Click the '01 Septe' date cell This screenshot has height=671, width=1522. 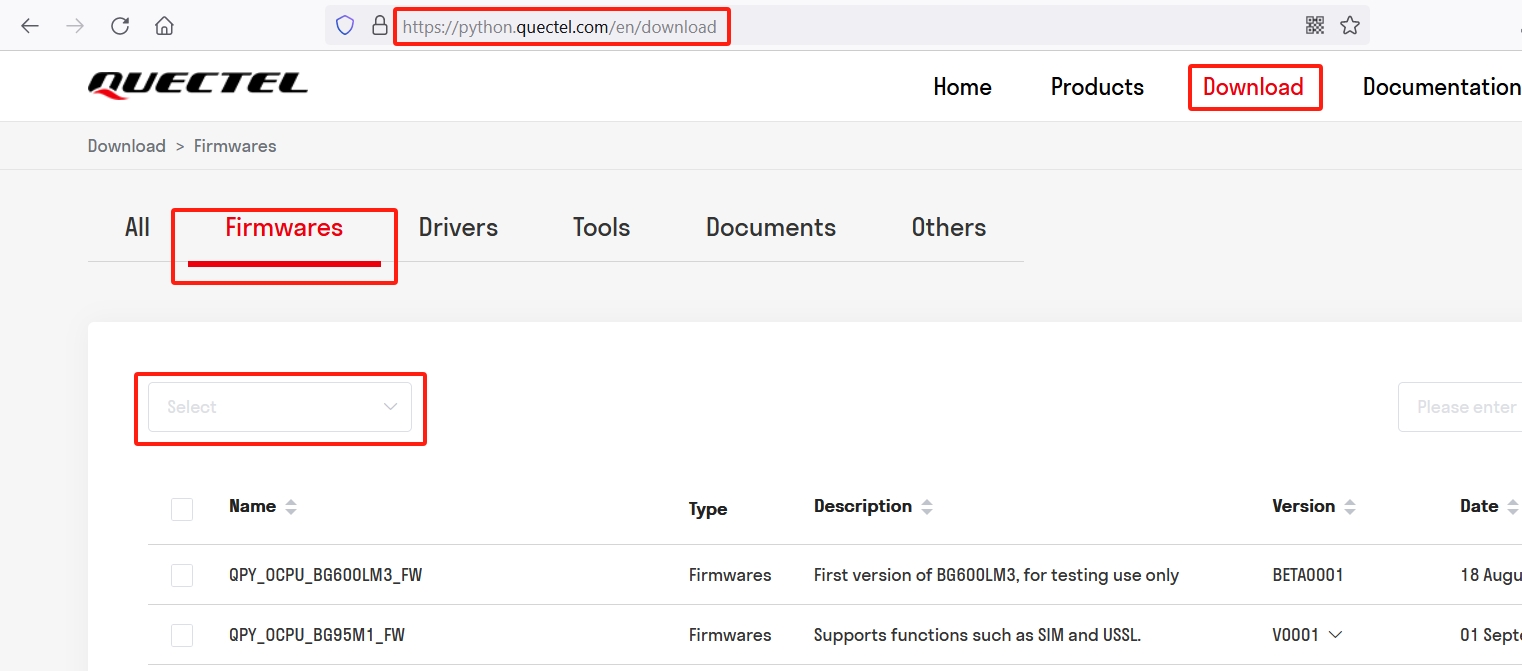tap(1491, 635)
